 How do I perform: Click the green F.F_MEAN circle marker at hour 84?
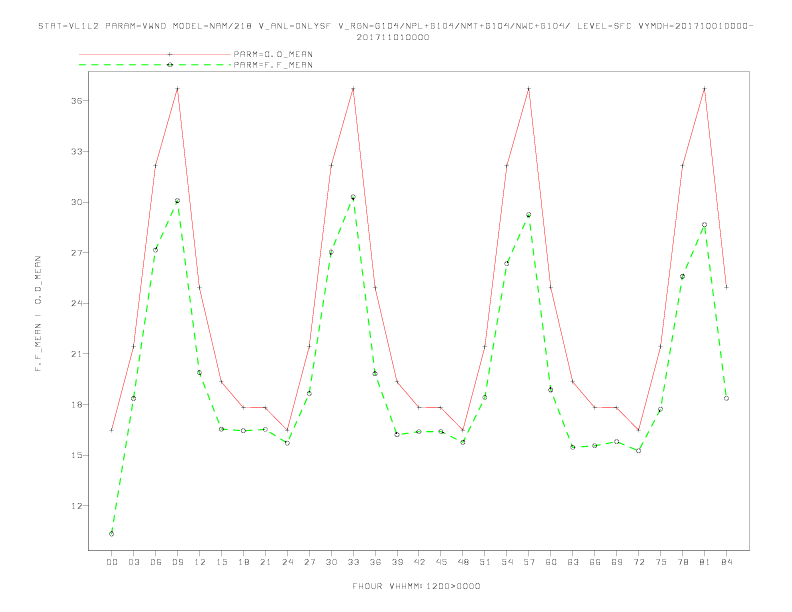pyautogui.click(x=727, y=398)
